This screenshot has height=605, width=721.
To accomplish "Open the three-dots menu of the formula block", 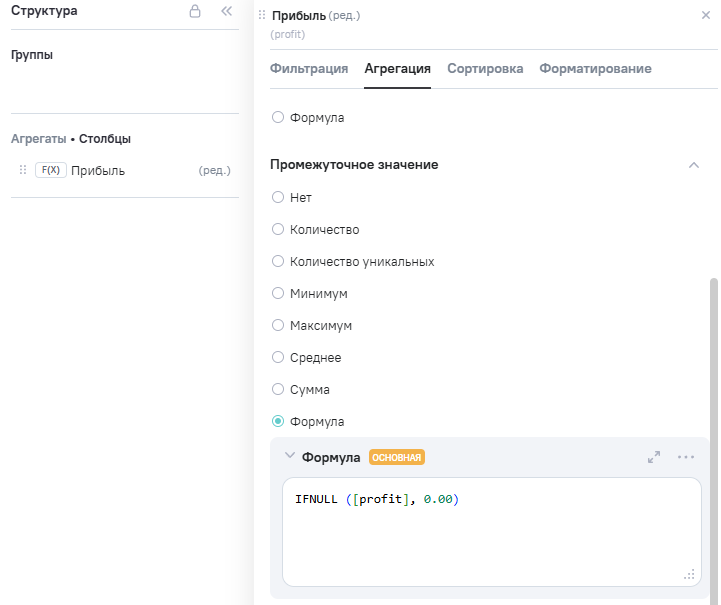I will pos(686,457).
